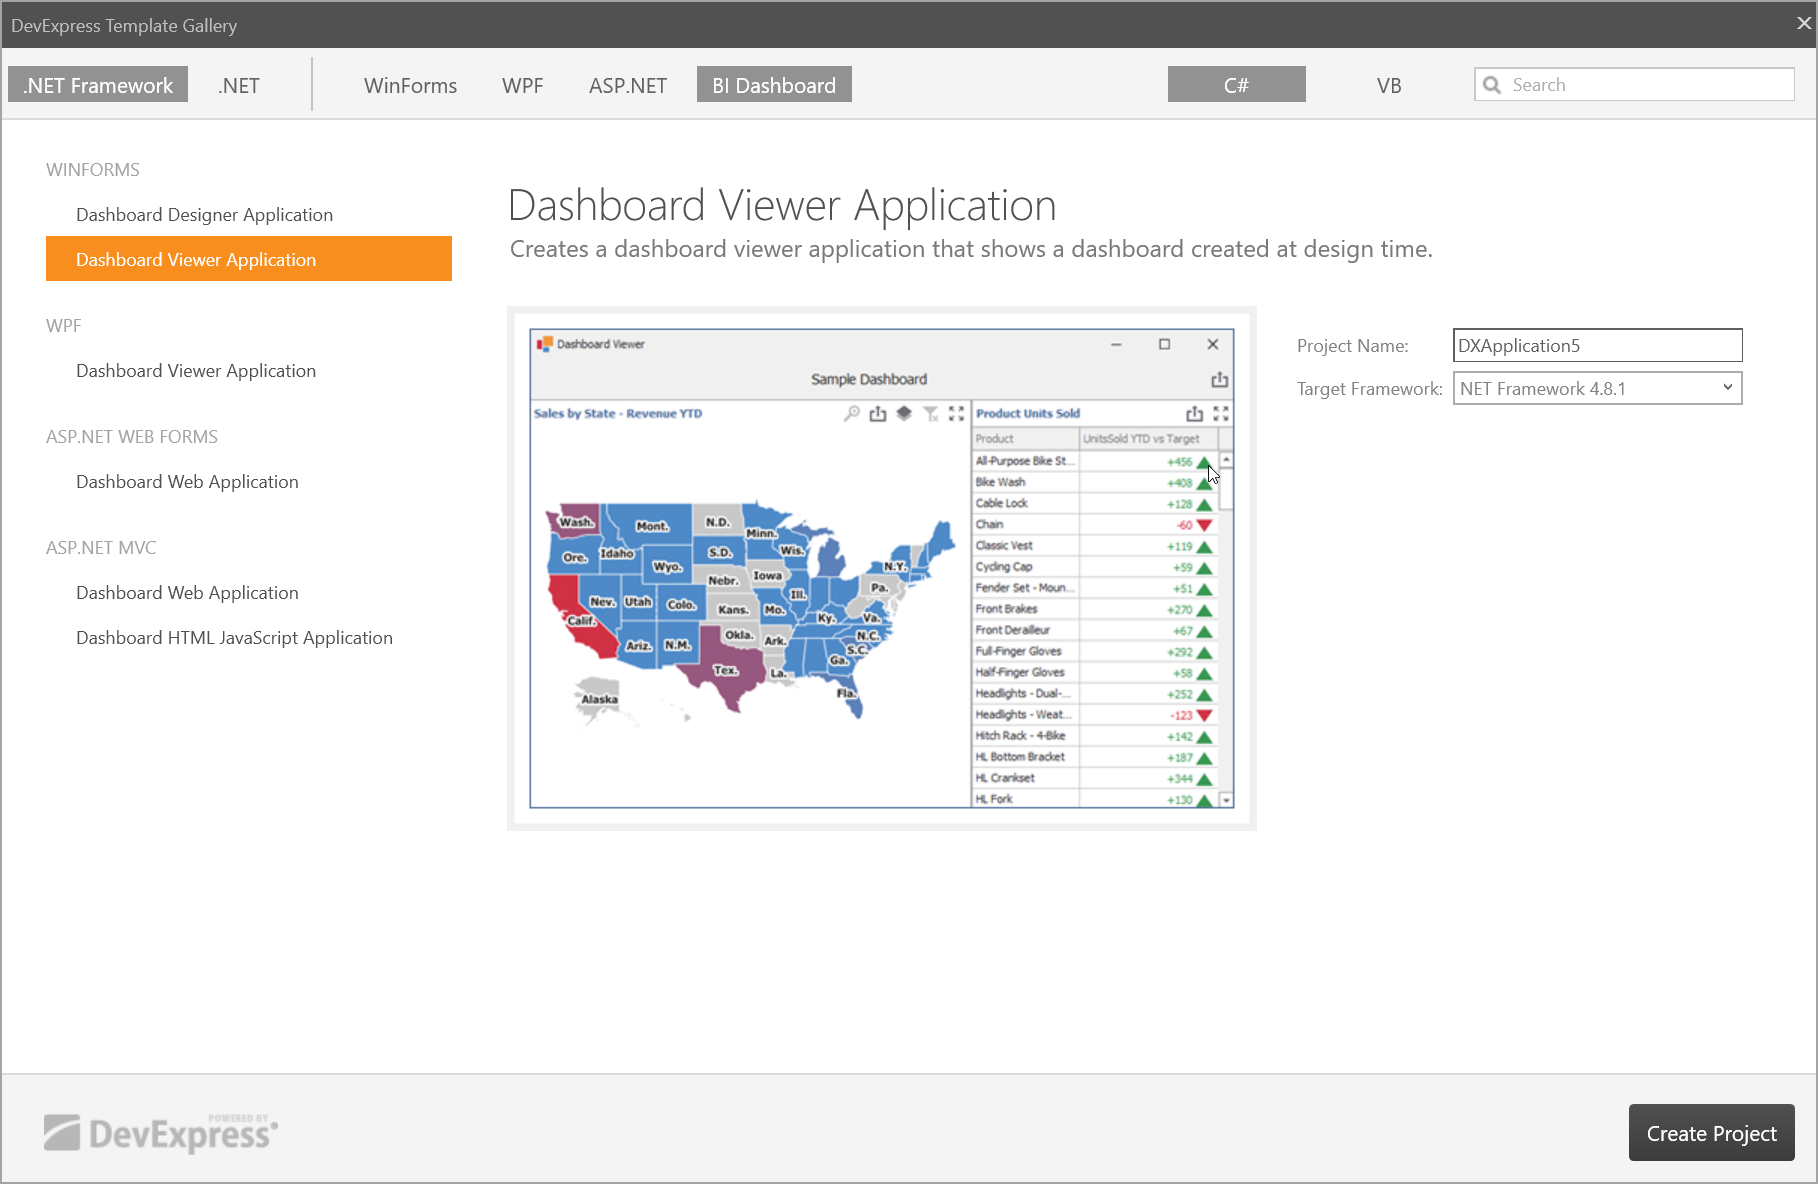The width and height of the screenshot is (1818, 1184).
Task: Click the DevExpress logo in the footer
Action: (x=161, y=1132)
